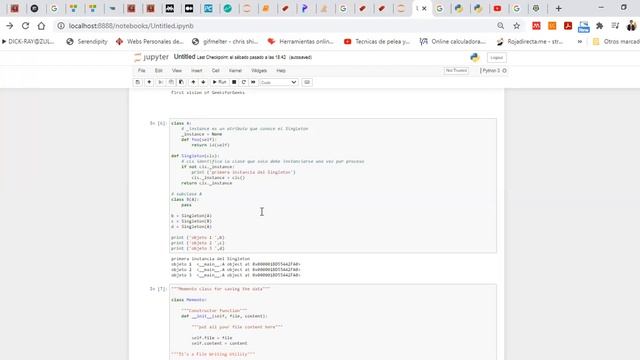The height and width of the screenshot is (360, 640).
Task: Select the In [7] Memento class cell
Action: click(x=333, y=322)
